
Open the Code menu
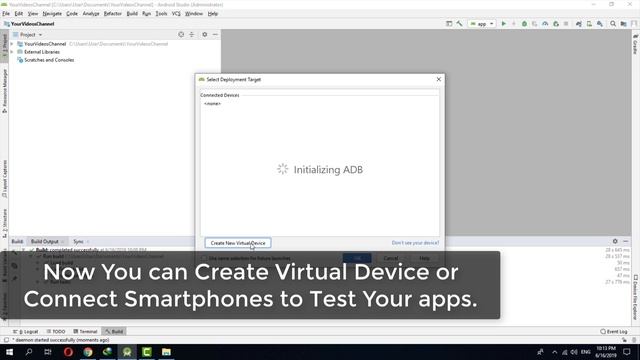[x=72, y=13]
